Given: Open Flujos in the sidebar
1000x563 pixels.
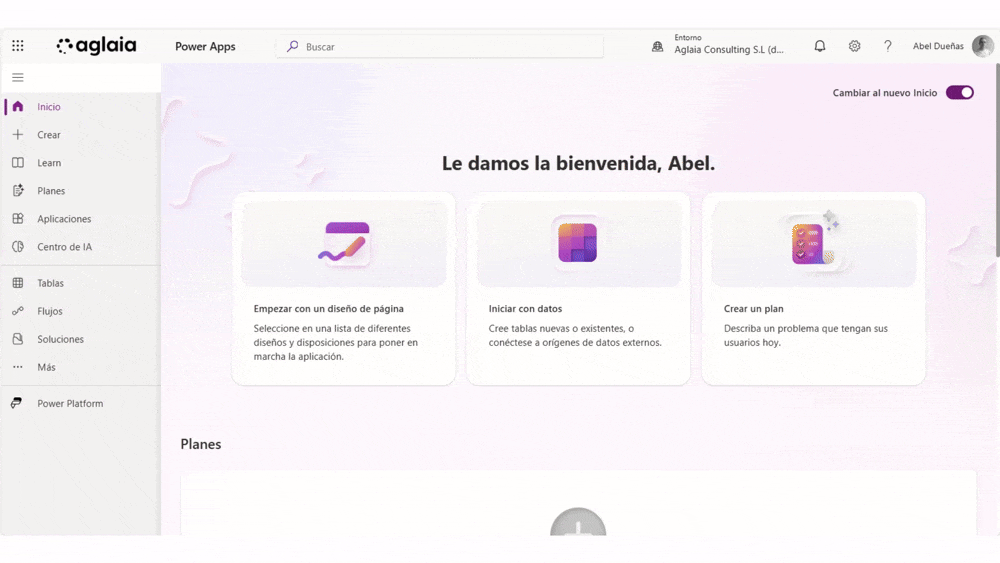Looking at the screenshot, I should pos(80,311).
